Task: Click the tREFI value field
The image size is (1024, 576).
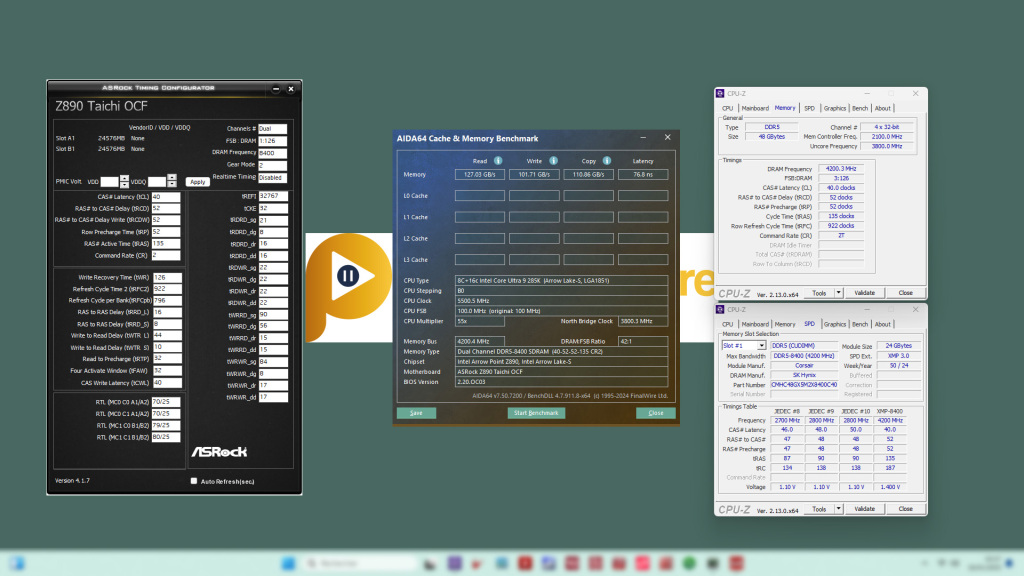Action: [x=273, y=196]
